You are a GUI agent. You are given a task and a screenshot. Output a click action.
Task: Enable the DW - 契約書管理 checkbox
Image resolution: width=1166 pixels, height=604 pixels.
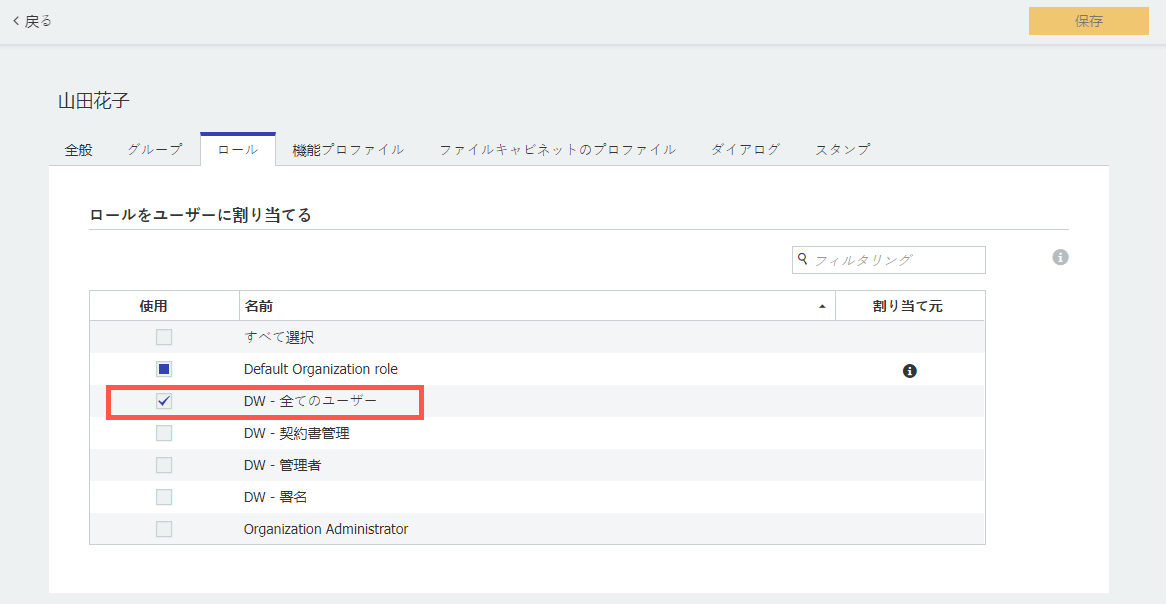point(164,433)
